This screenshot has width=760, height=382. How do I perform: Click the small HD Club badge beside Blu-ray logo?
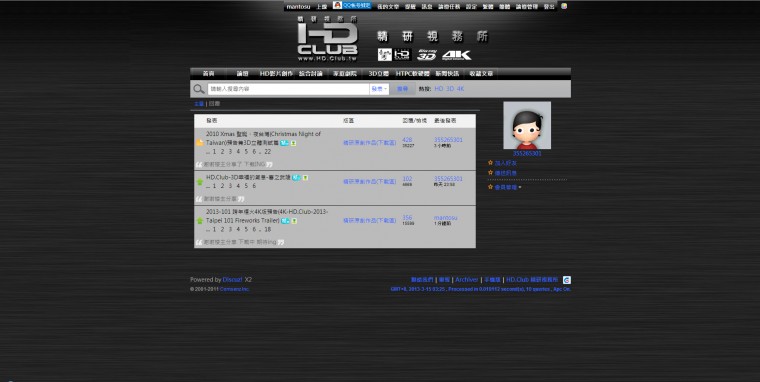402,55
